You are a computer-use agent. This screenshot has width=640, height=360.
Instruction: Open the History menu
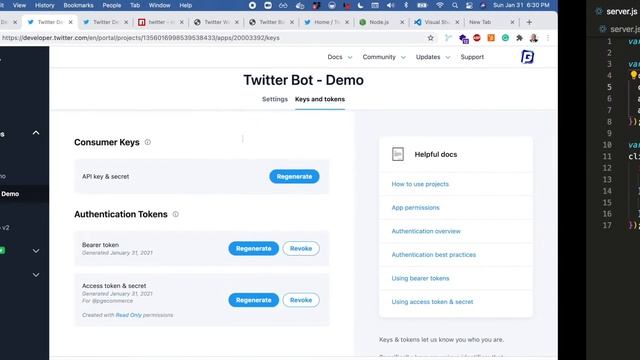pyautogui.click(x=44, y=5)
